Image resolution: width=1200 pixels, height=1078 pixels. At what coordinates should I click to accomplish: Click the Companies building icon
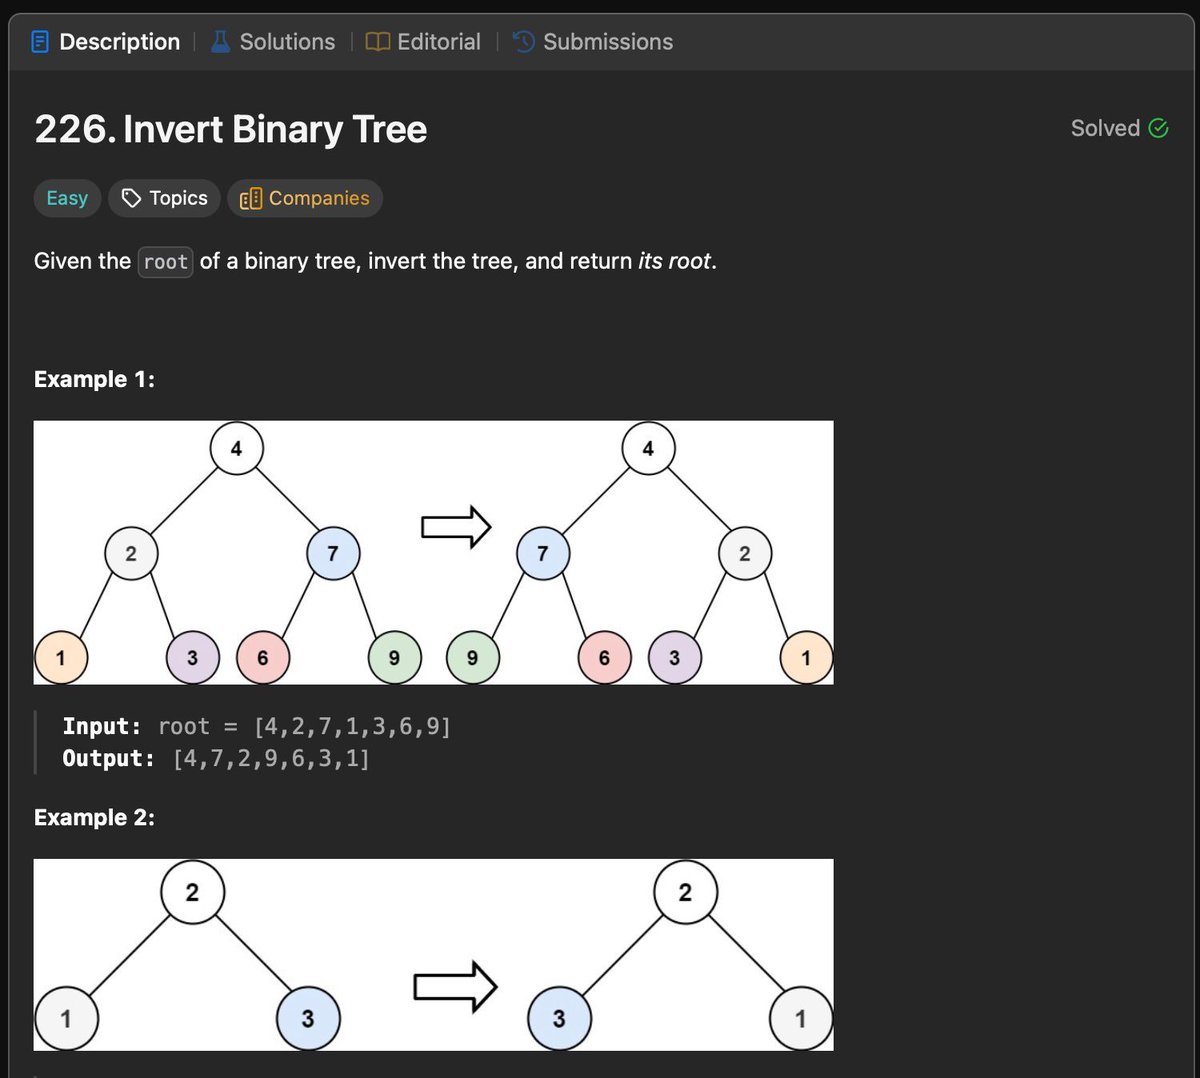pos(251,198)
